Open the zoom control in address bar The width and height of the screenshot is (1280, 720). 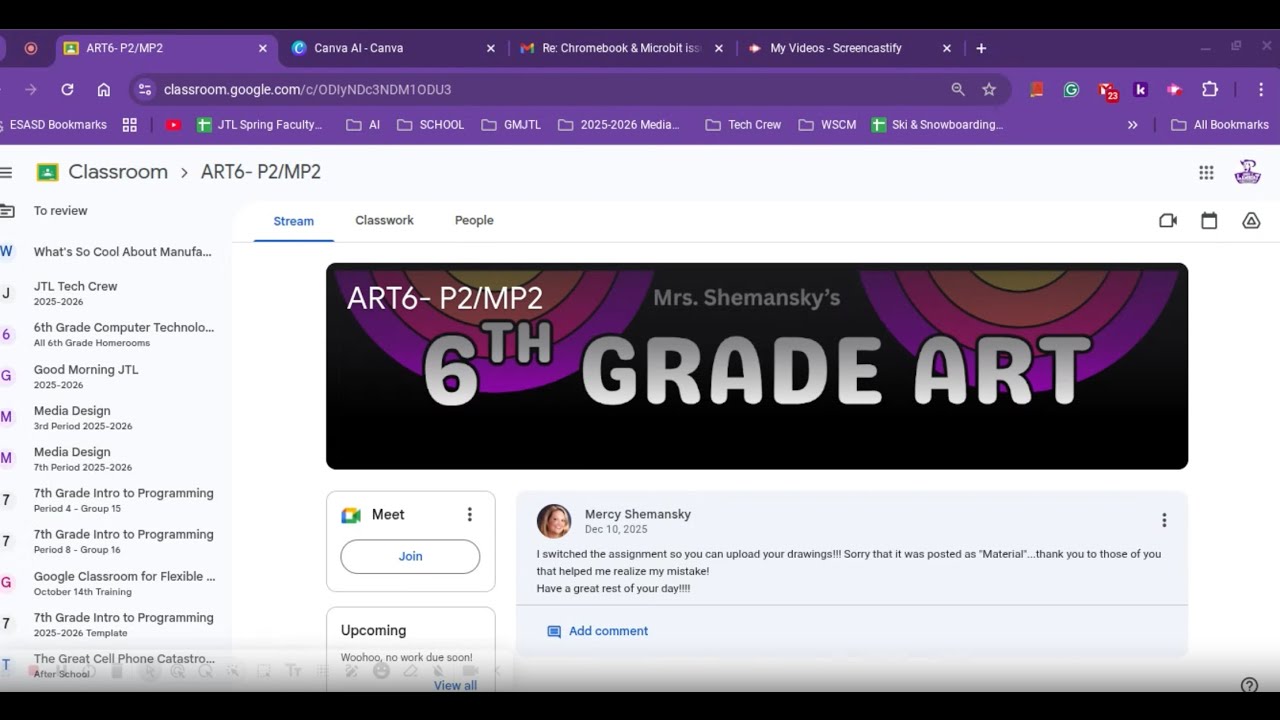[958, 89]
